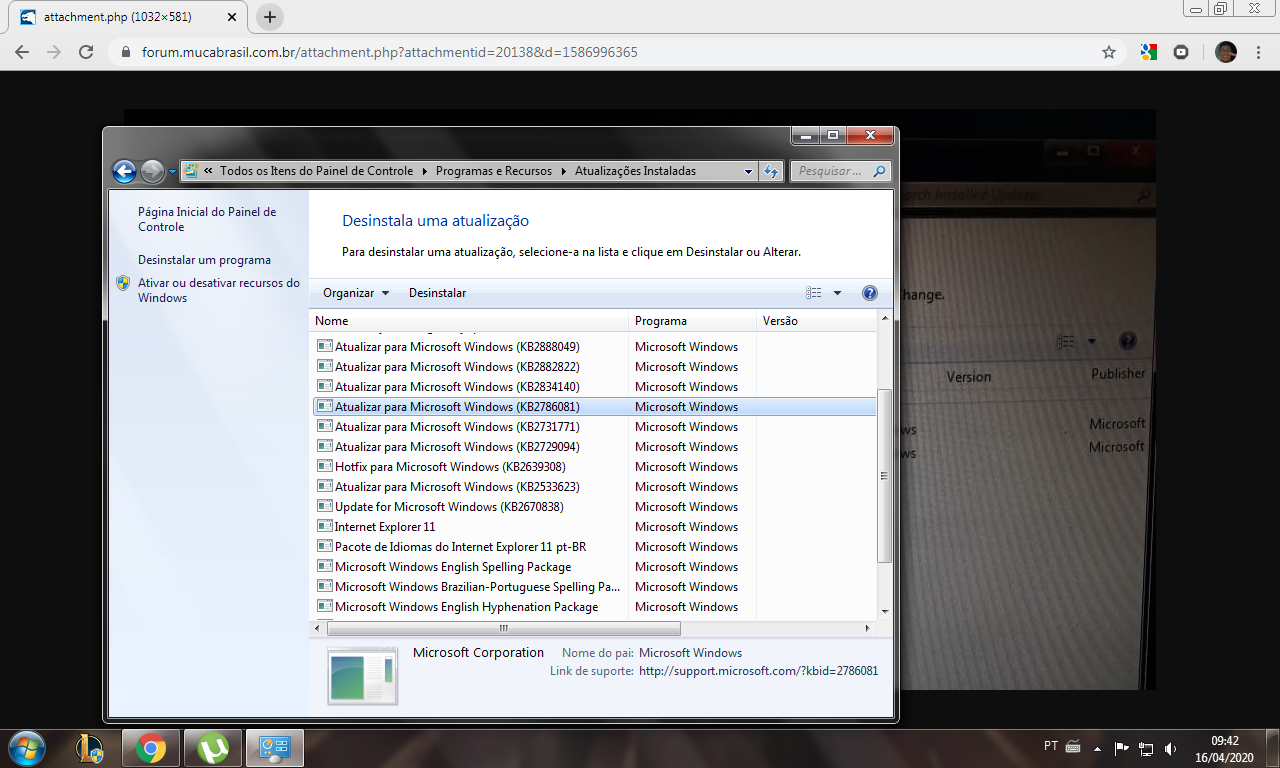Click Desinstalar in the toolbar
Image resolution: width=1280 pixels, height=768 pixels.
pos(437,293)
